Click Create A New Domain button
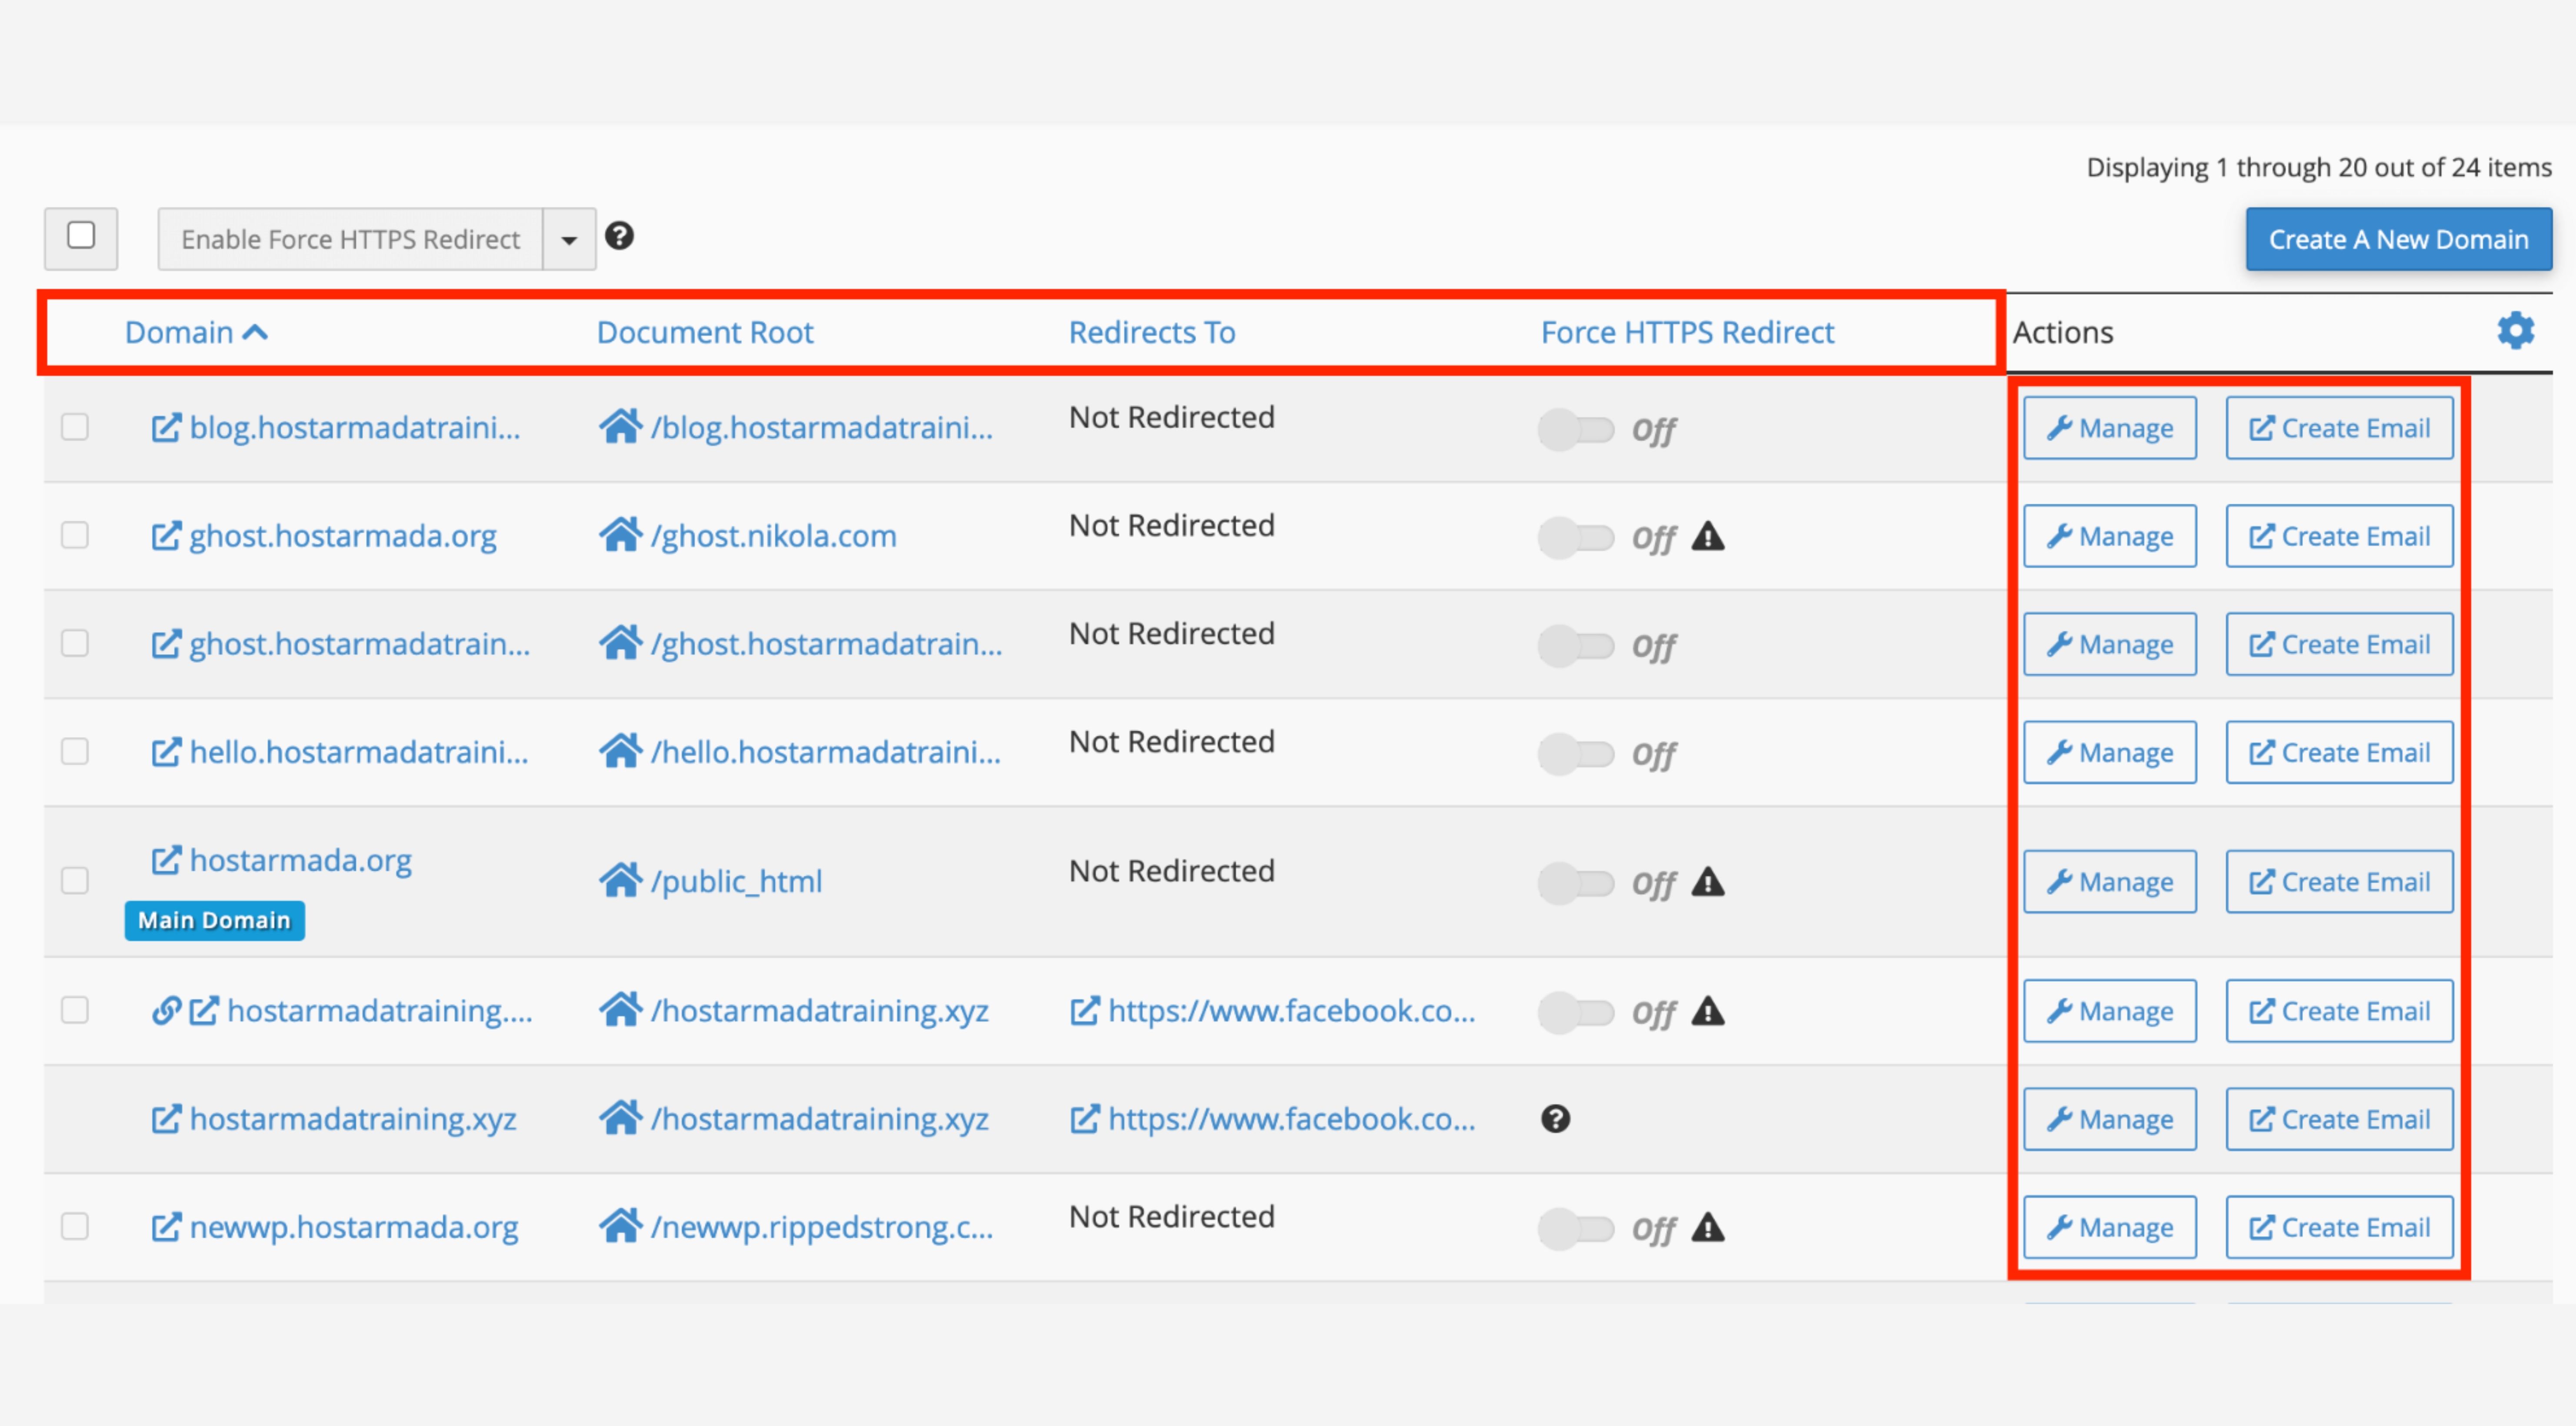The height and width of the screenshot is (1426, 2576). click(2398, 239)
